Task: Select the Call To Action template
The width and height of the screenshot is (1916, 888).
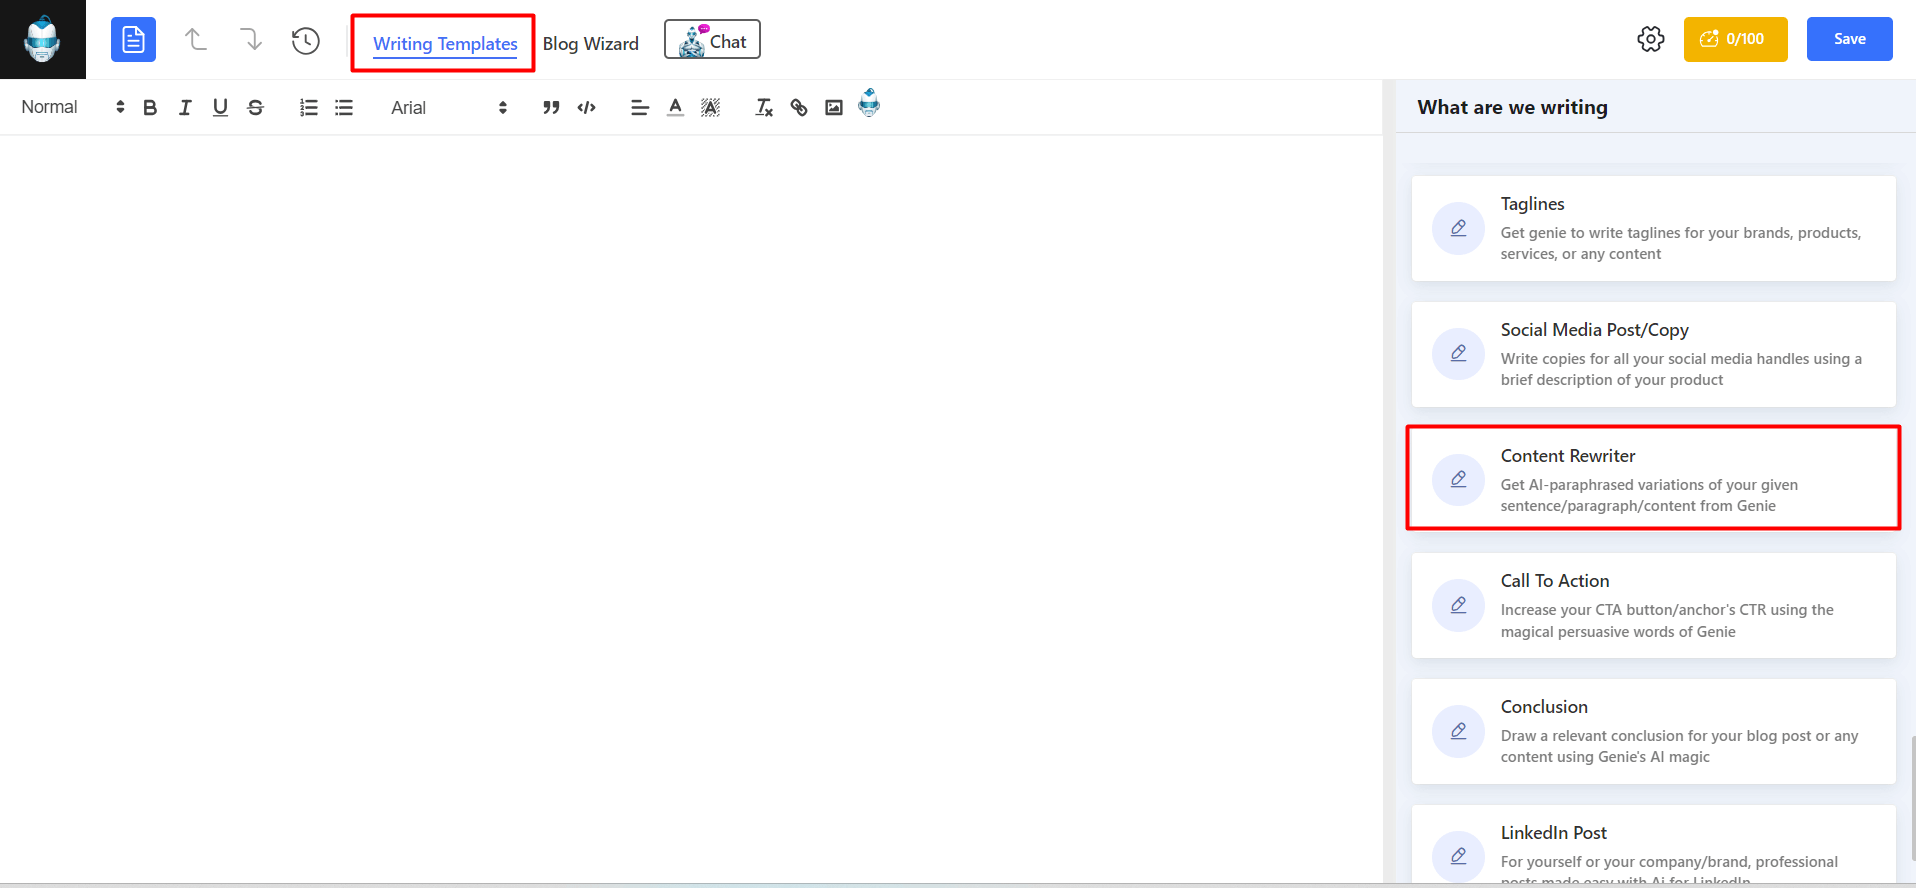Action: (x=1654, y=606)
